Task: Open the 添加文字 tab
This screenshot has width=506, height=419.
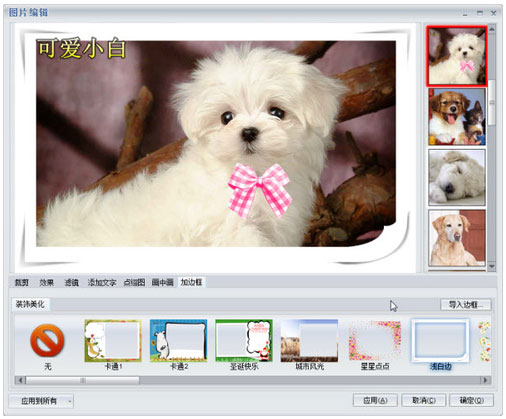Action: pyautogui.click(x=102, y=283)
